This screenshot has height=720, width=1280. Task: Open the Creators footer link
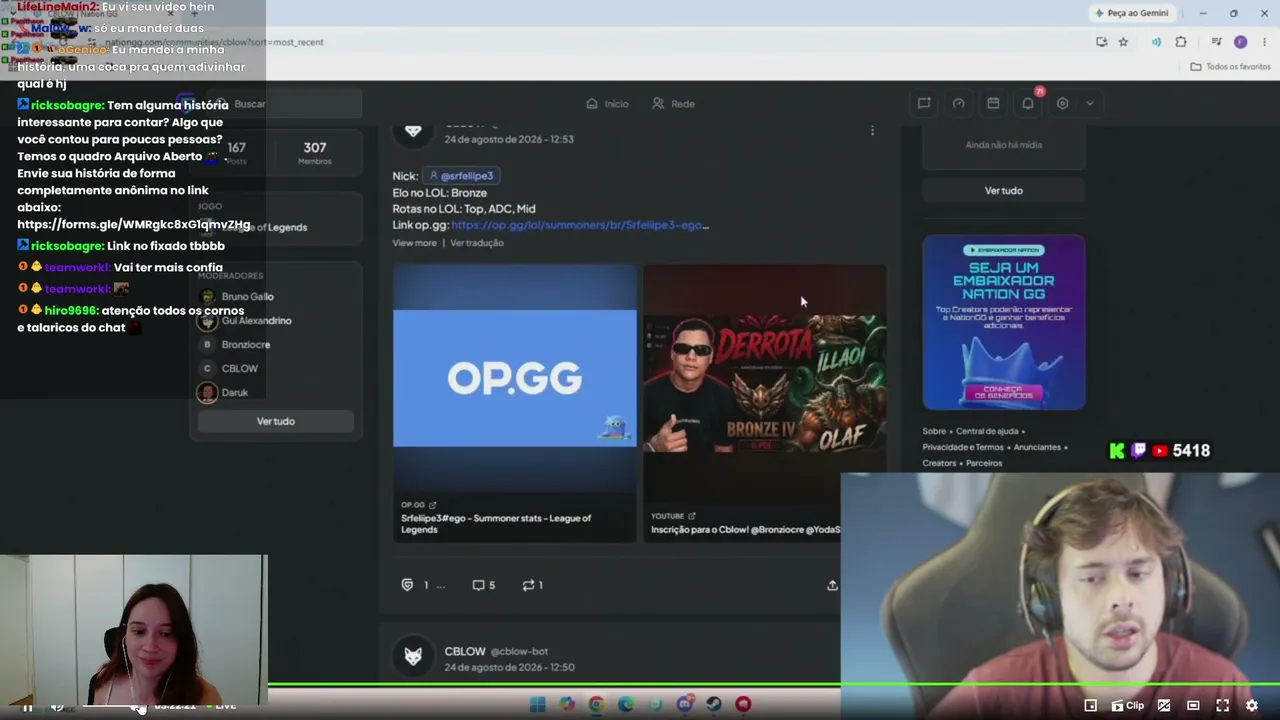[939, 463]
